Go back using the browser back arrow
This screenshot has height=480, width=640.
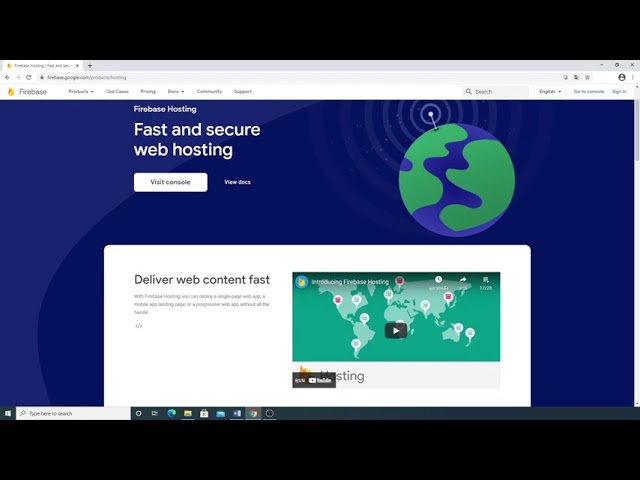pyautogui.click(x=7, y=77)
